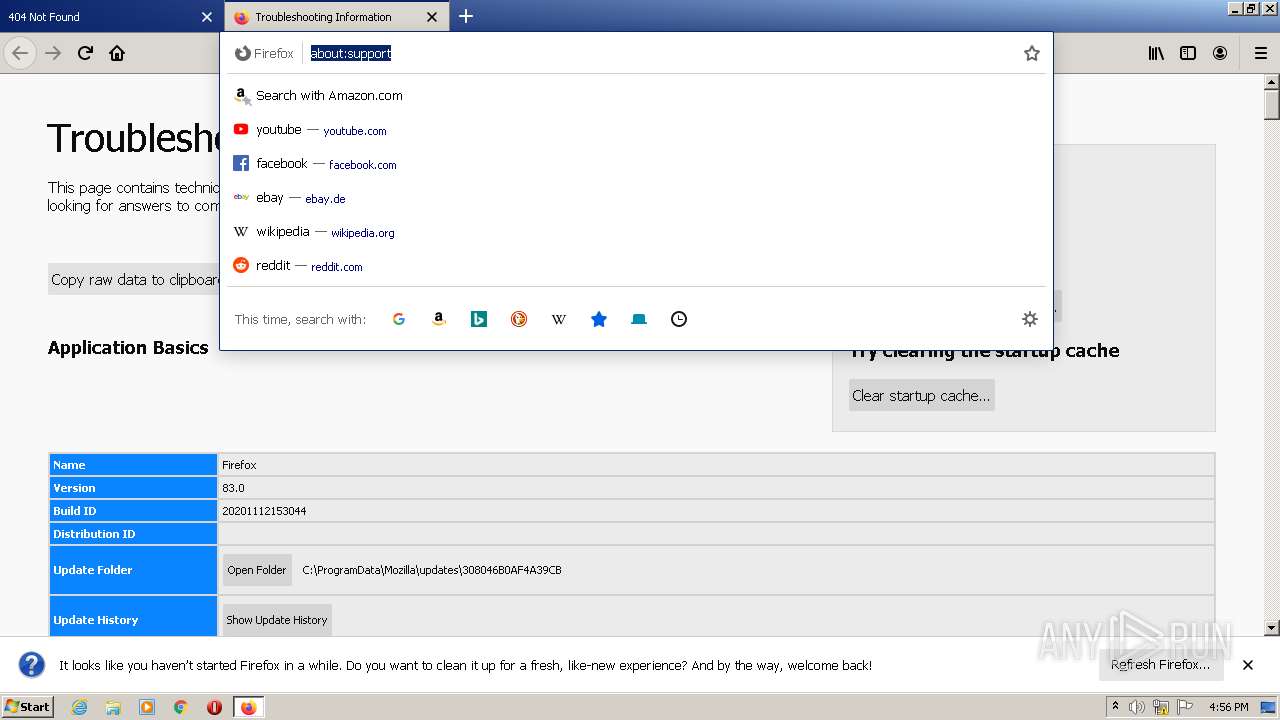Close the Troubleshooting Information tab
Viewport: 1280px width, 720px height.
[x=432, y=17]
